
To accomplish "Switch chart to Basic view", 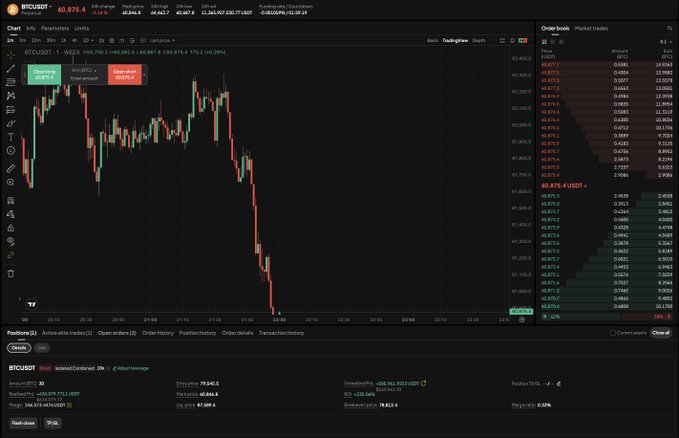I will click(x=433, y=40).
